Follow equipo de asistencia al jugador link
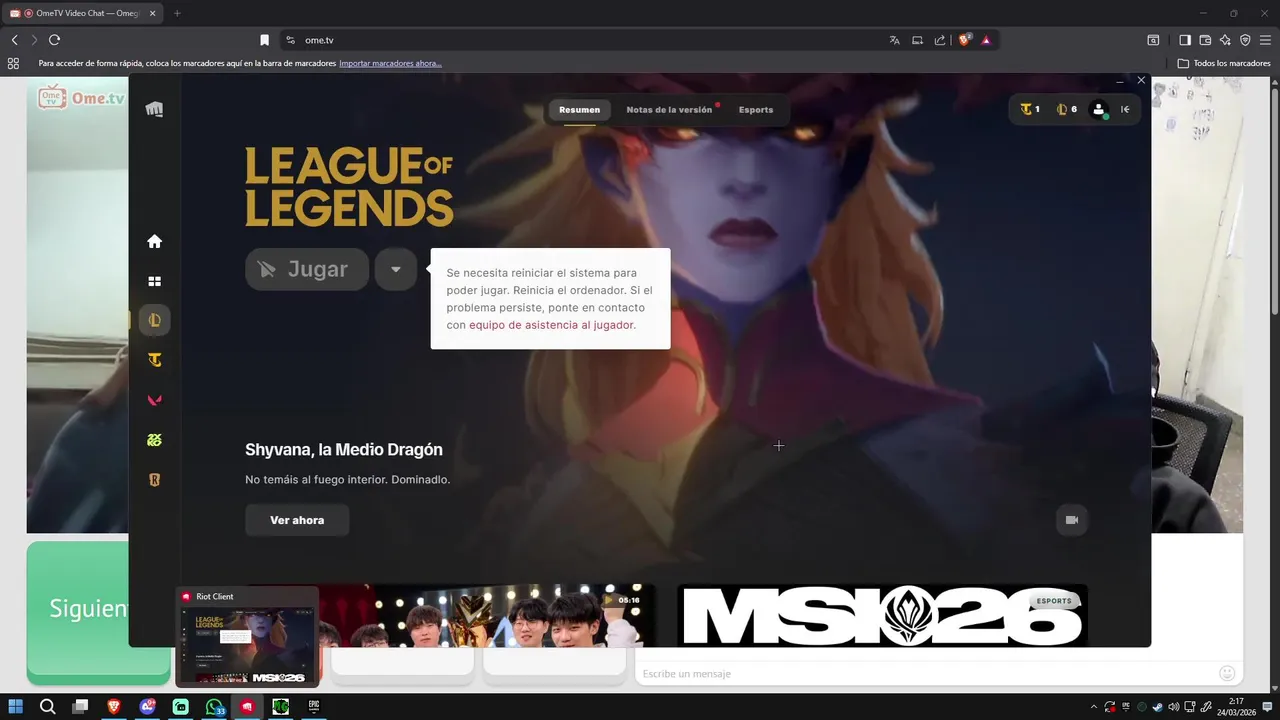Viewport: 1280px width, 720px height. click(551, 325)
